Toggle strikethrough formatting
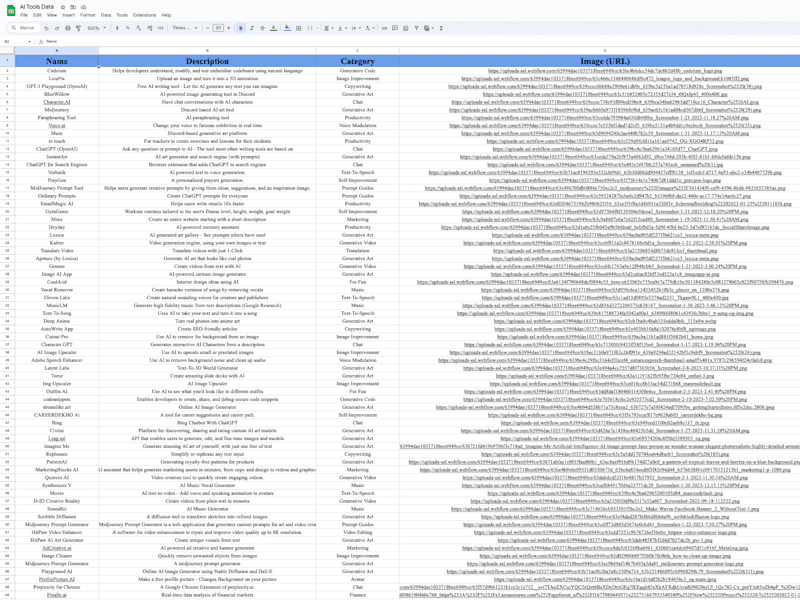Viewport: 800px width, 600px height. click(262, 28)
